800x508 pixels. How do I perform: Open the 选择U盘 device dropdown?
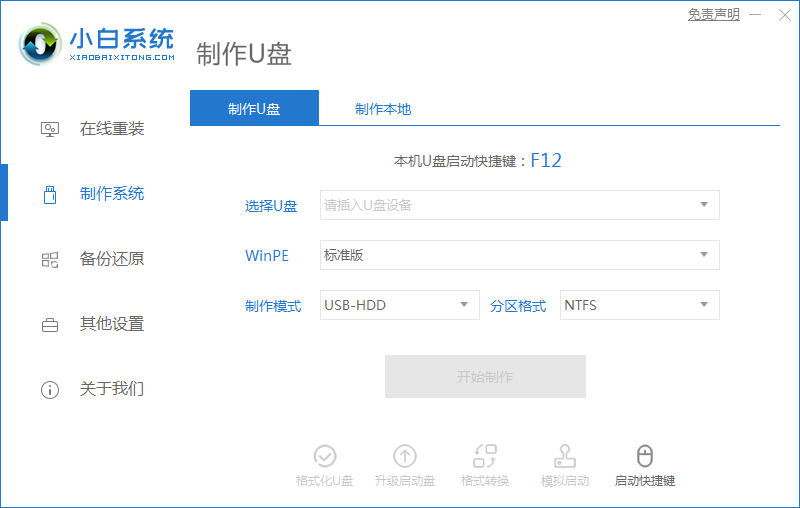[519, 205]
